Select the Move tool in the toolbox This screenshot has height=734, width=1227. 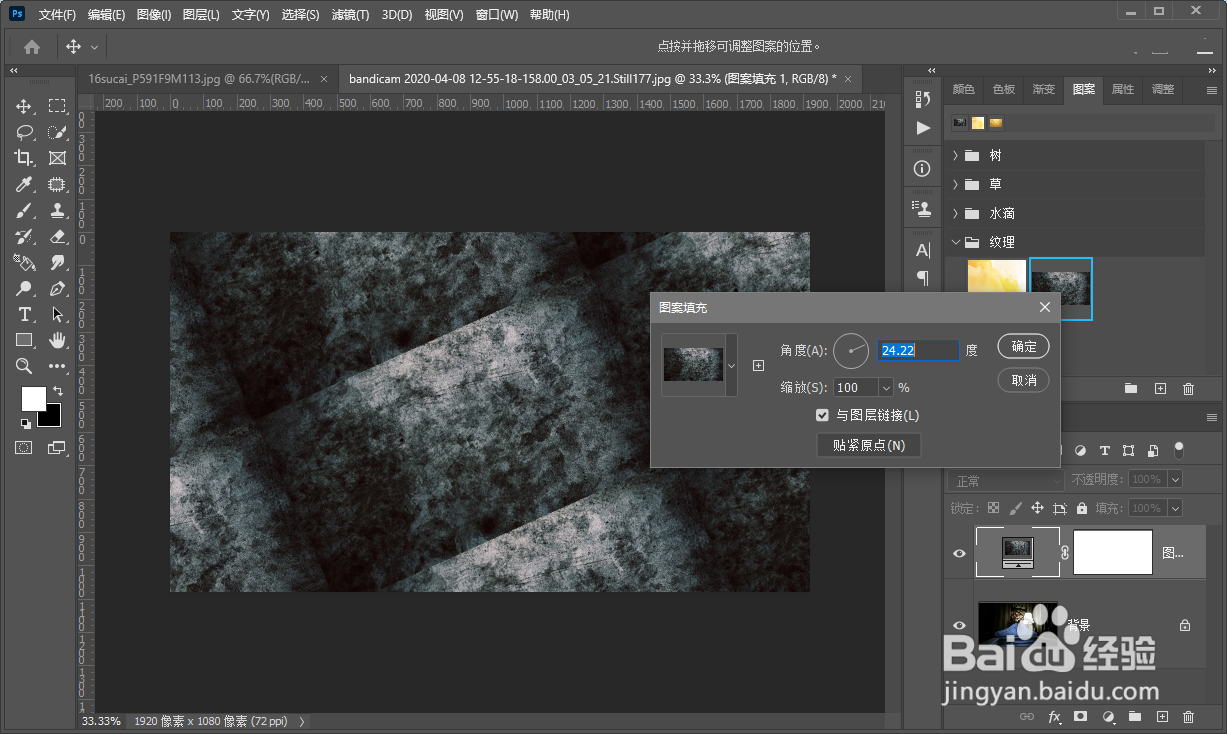(x=24, y=106)
